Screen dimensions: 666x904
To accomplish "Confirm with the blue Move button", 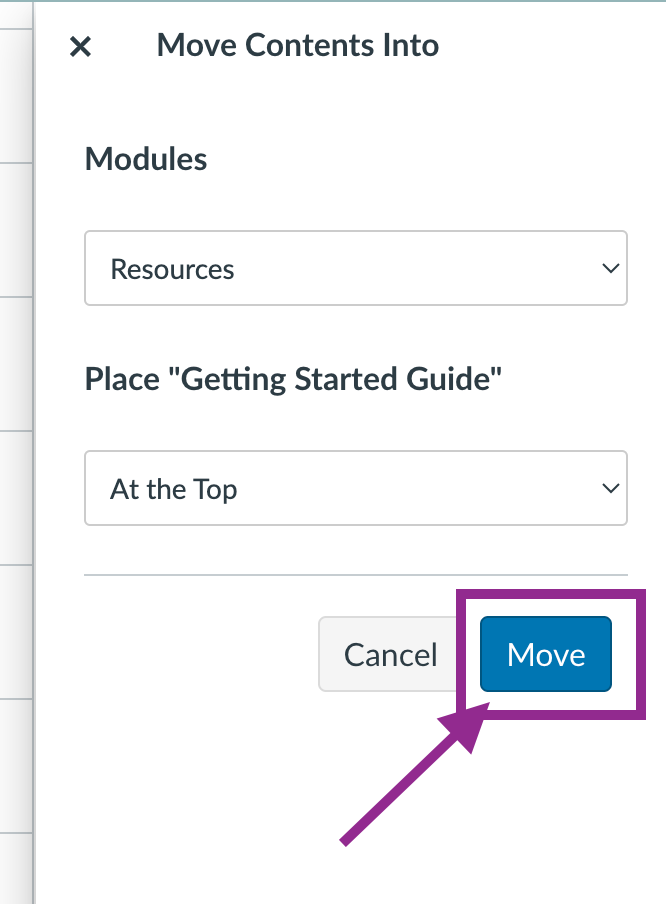I will (545, 654).
